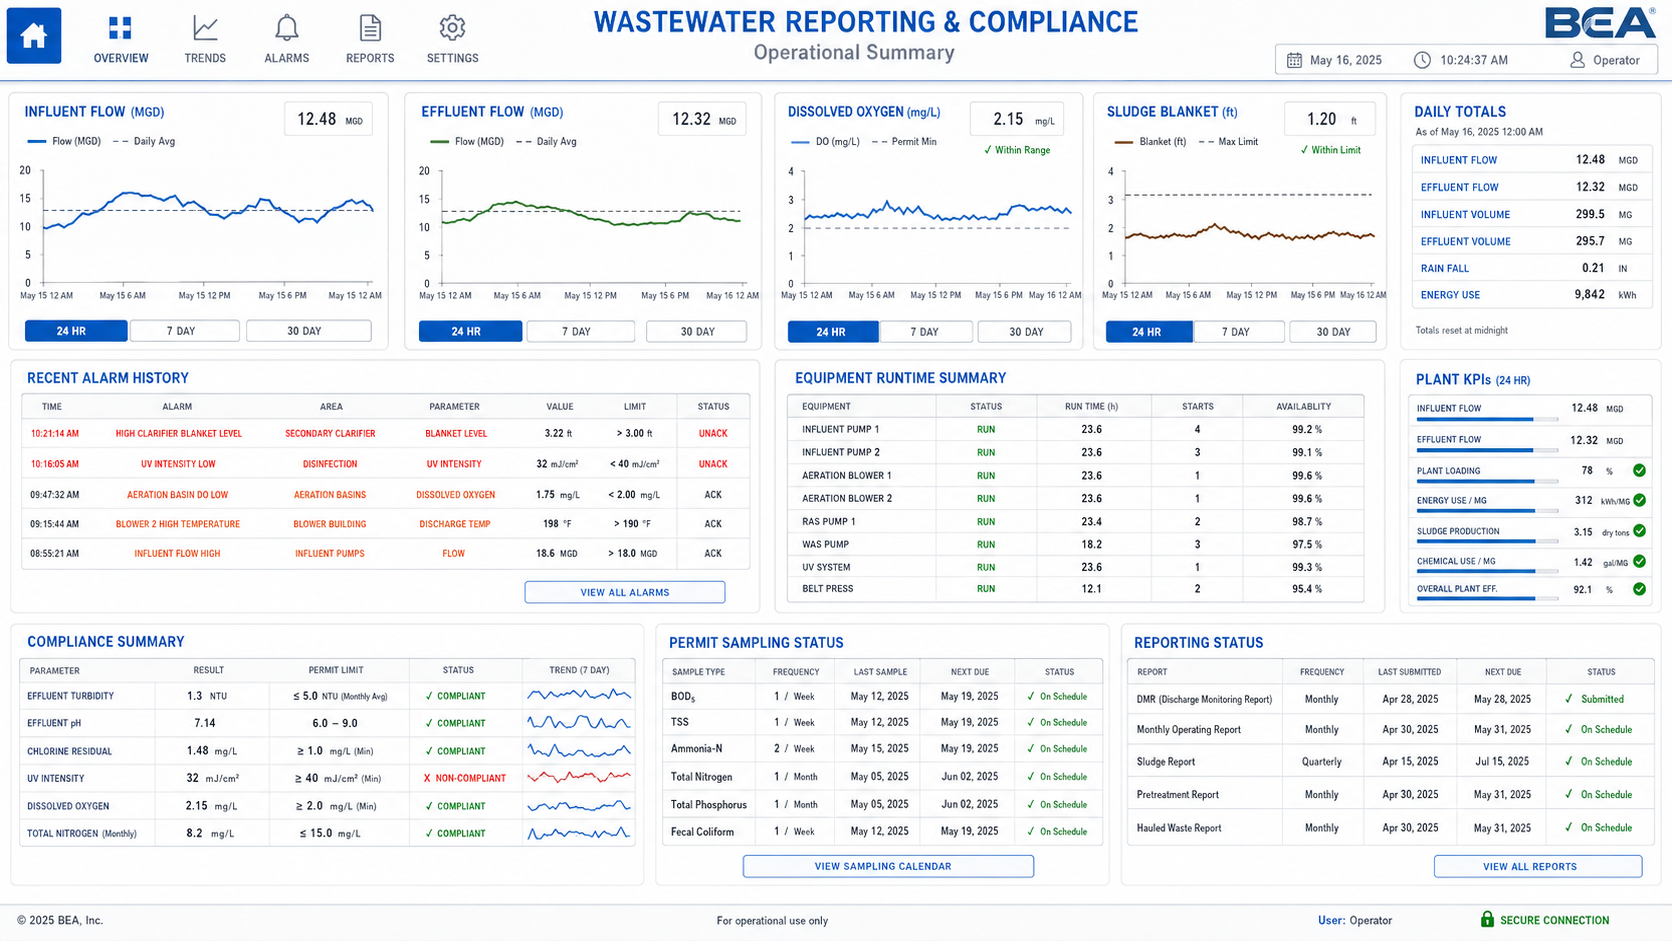The width and height of the screenshot is (1672, 941).
Task: Open the Overview grid icon
Action: point(120,27)
